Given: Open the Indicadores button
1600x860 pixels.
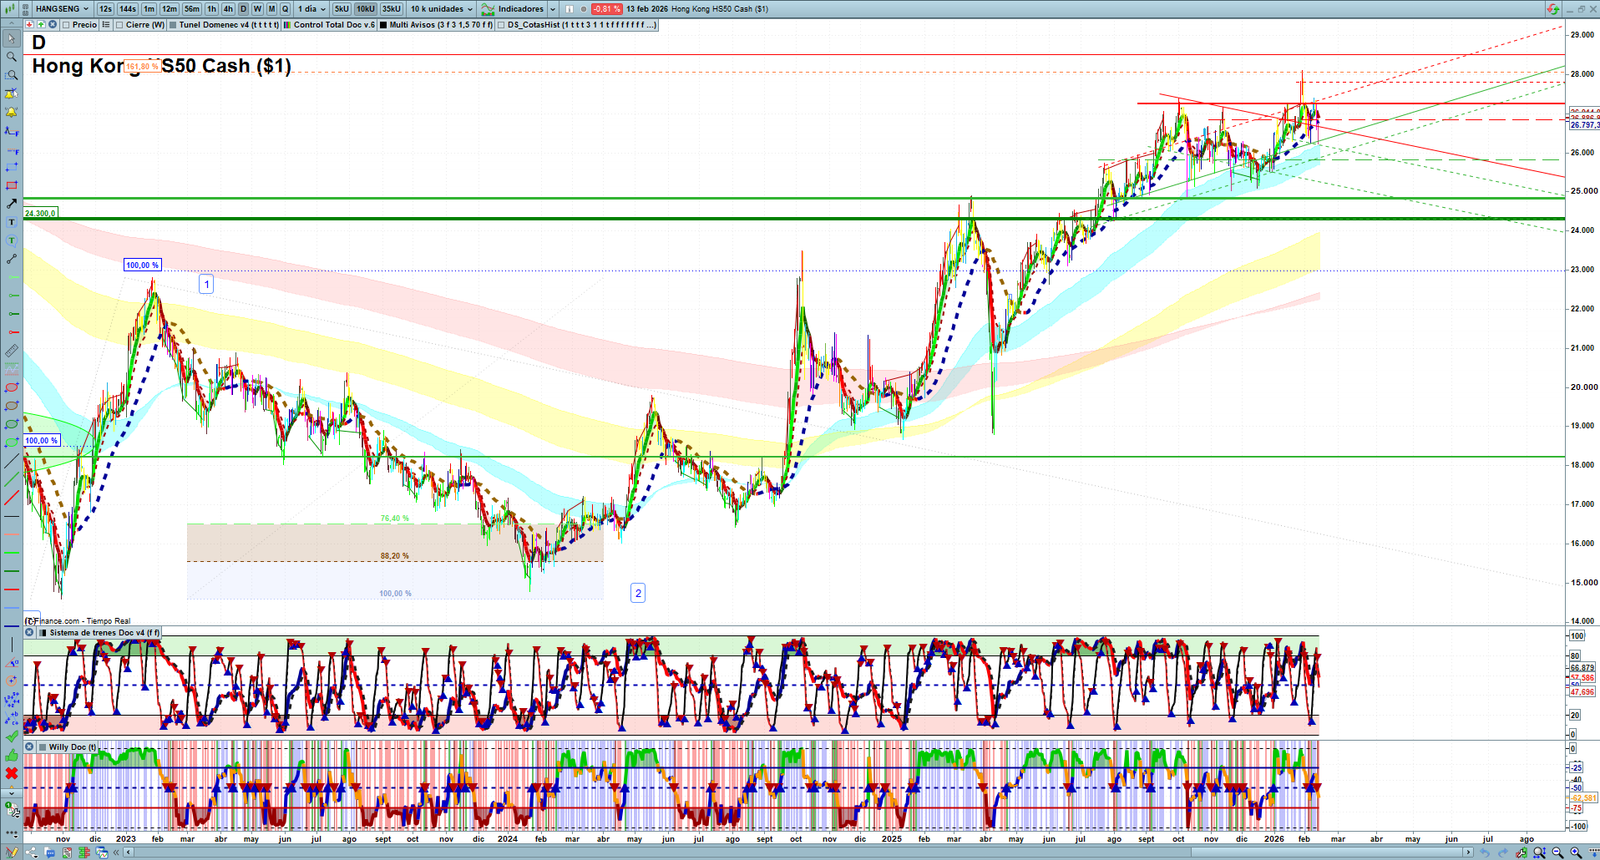Looking at the screenshot, I should point(519,9).
